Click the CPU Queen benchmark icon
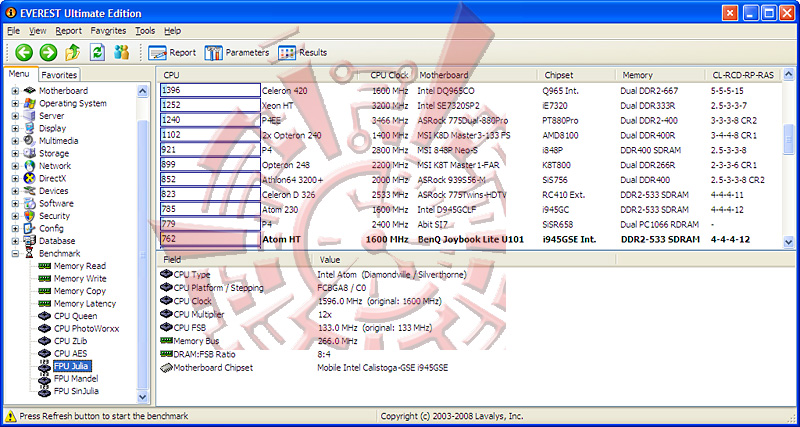Viewport: 800px width, 427px height. tap(45, 316)
